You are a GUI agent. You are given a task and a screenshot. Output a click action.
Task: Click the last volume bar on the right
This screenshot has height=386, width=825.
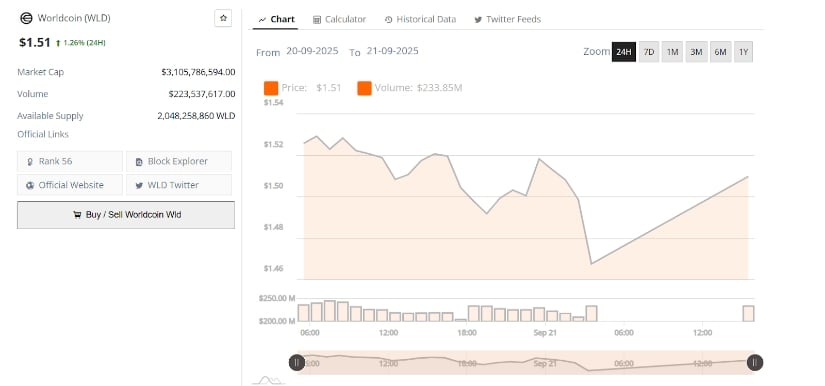click(x=748, y=313)
